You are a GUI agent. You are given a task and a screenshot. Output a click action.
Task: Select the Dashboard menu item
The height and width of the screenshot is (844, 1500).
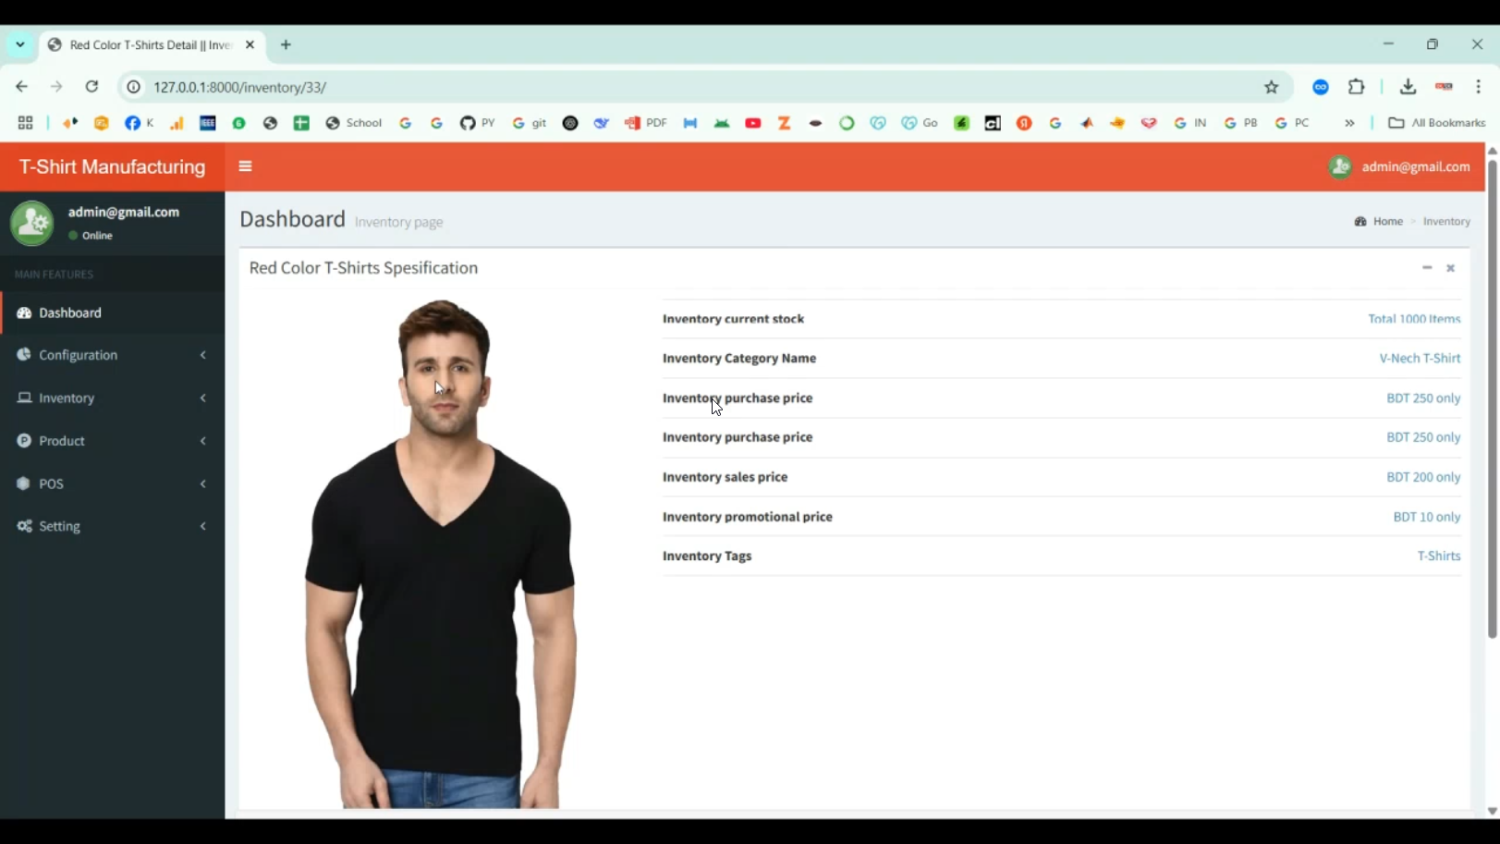click(113, 313)
